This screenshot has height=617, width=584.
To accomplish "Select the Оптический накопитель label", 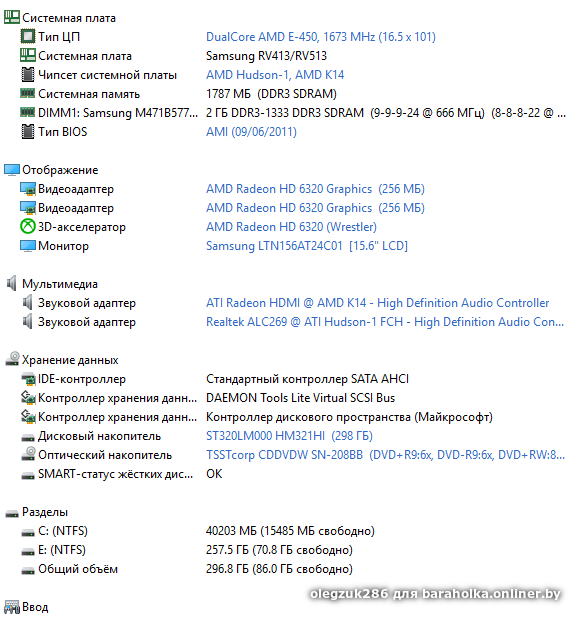I will tap(105, 454).
